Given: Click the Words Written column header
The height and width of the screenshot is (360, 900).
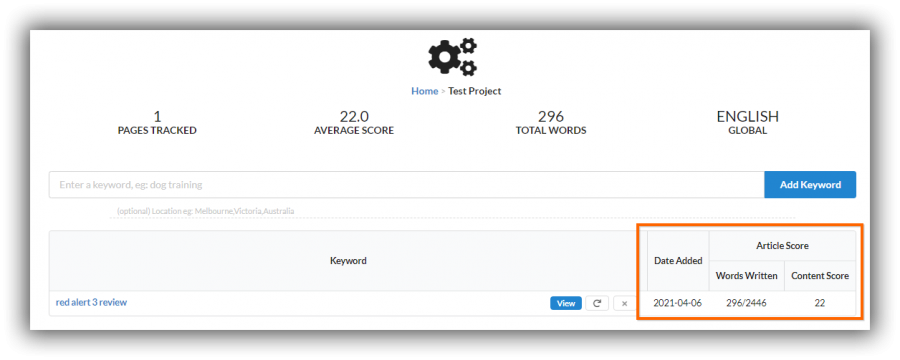Looking at the screenshot, I should click(x=746, y=276).
